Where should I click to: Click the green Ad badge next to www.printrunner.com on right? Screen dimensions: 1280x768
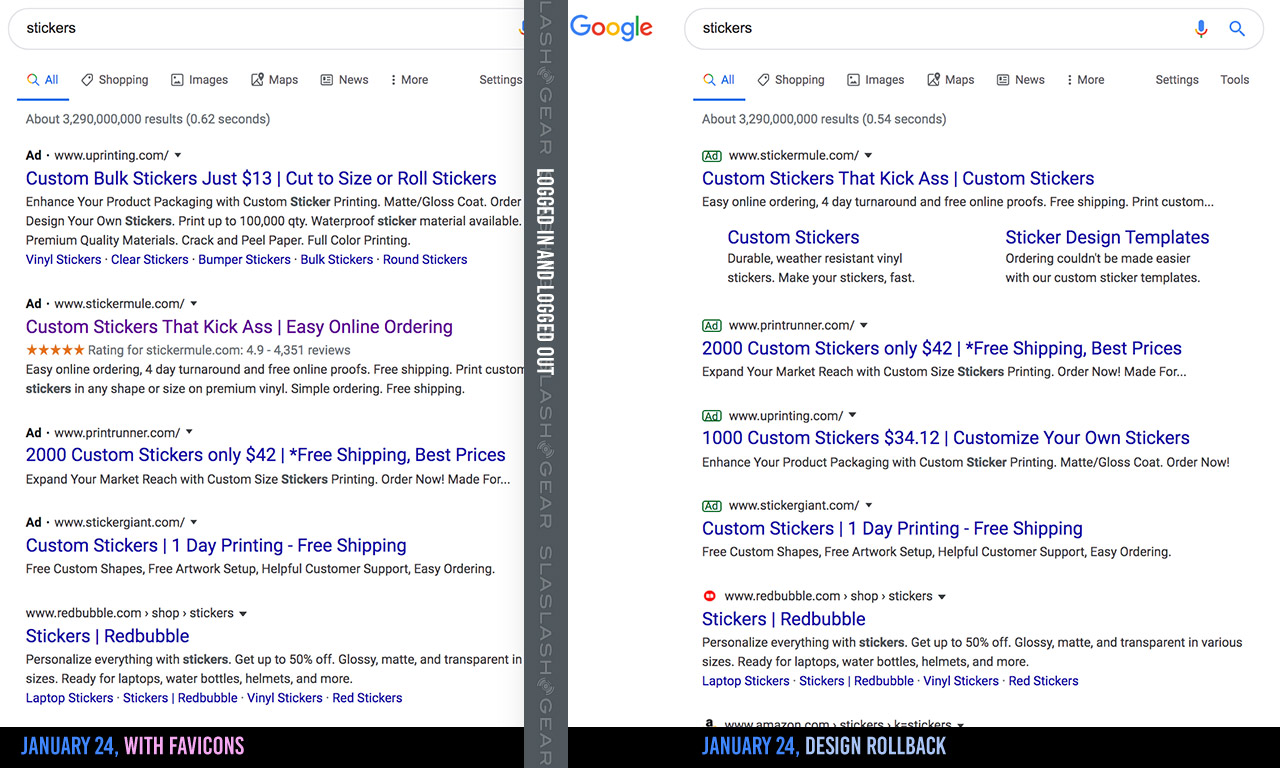coord(712,326)
